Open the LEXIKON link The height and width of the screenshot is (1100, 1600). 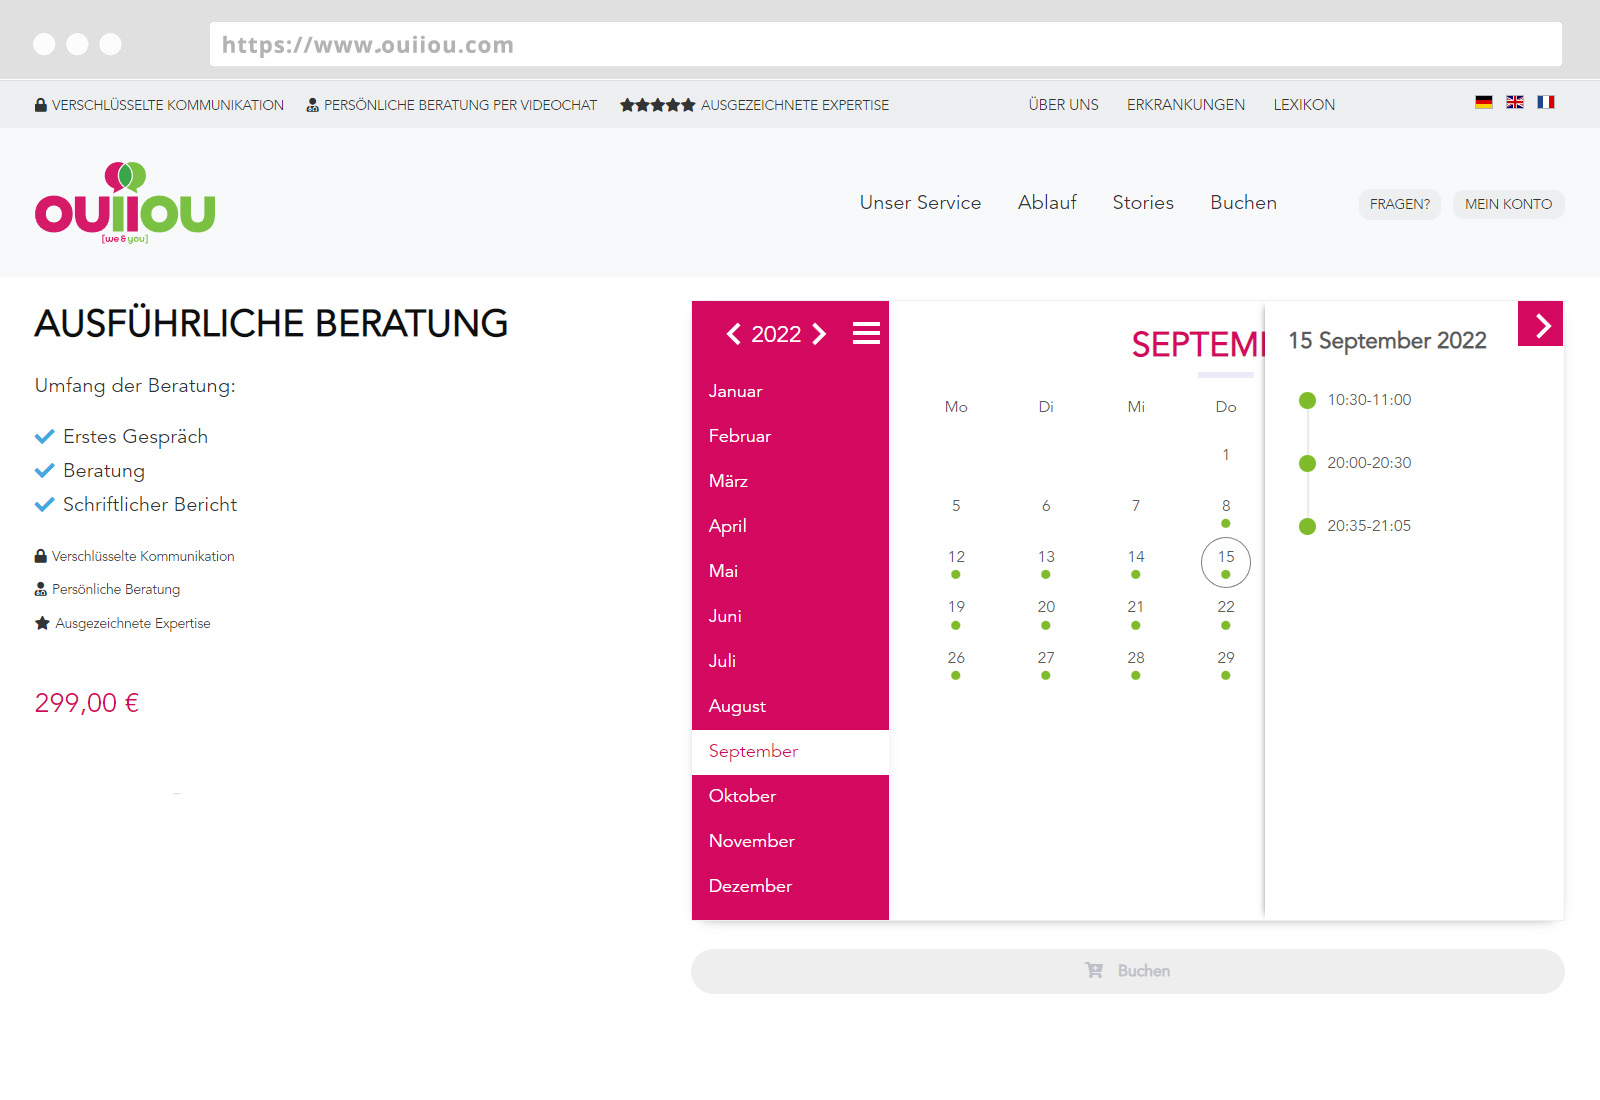point(1304,105)
